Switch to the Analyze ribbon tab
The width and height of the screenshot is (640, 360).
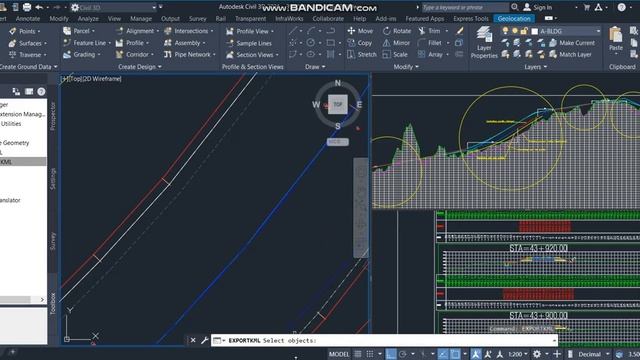[x=88, y=19]
